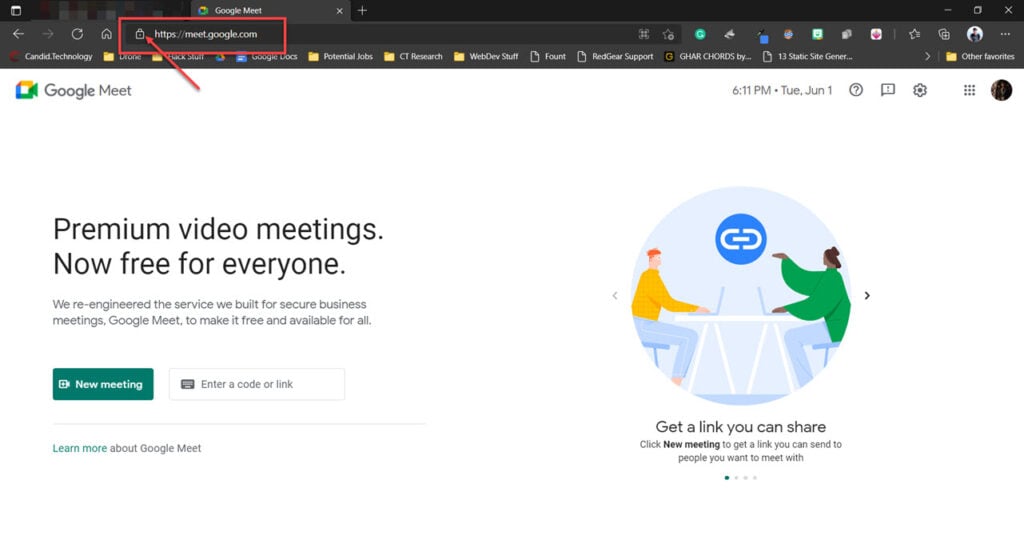Follow the Learn more link
1024x556 pixels.
pyautogui.click(x=80, y=448)
